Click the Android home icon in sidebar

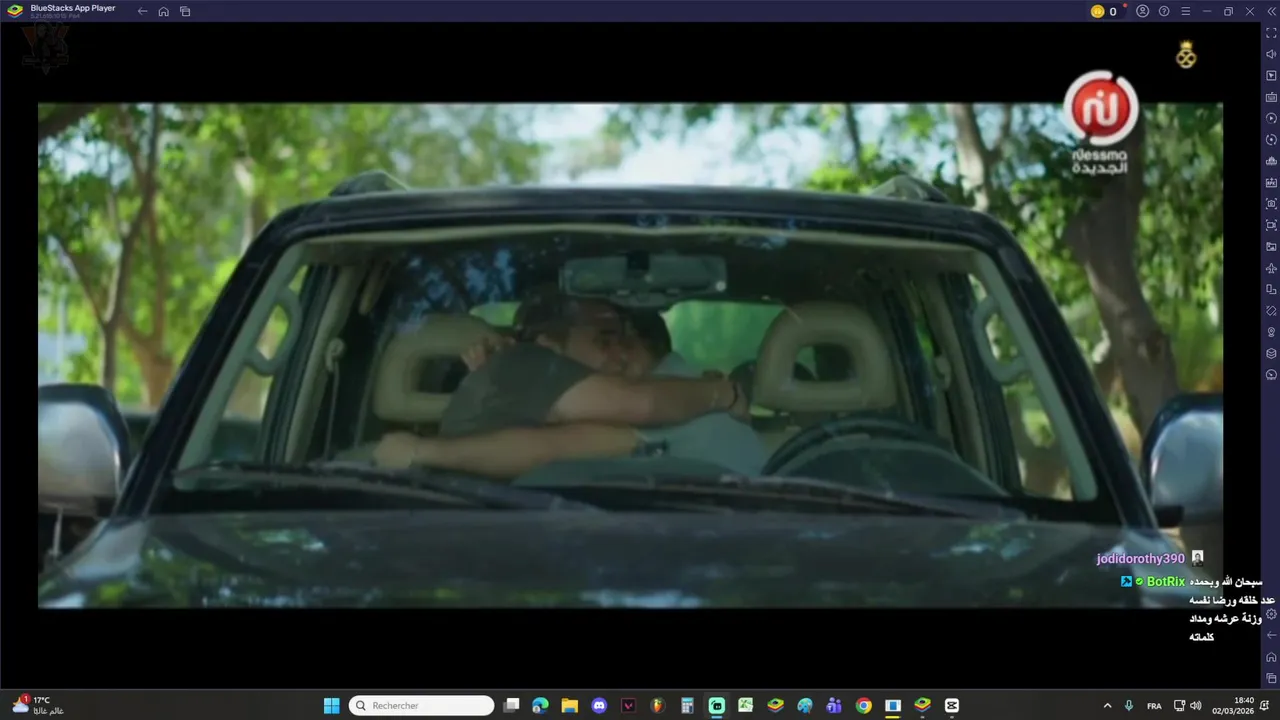tap(1271, 657)
